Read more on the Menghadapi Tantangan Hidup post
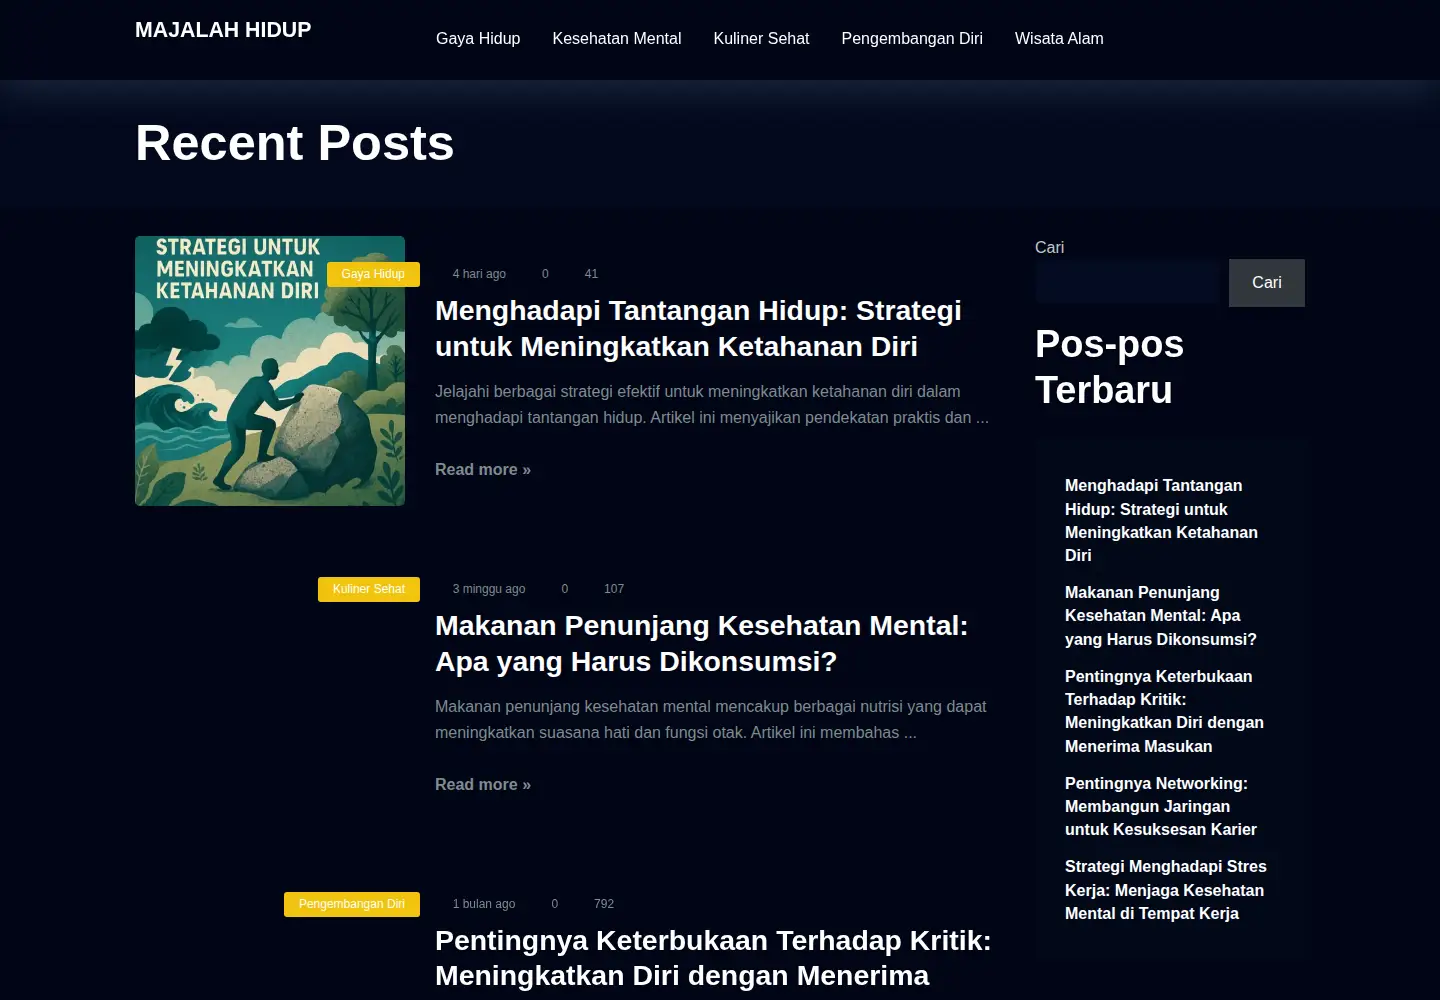 (483, 469)
